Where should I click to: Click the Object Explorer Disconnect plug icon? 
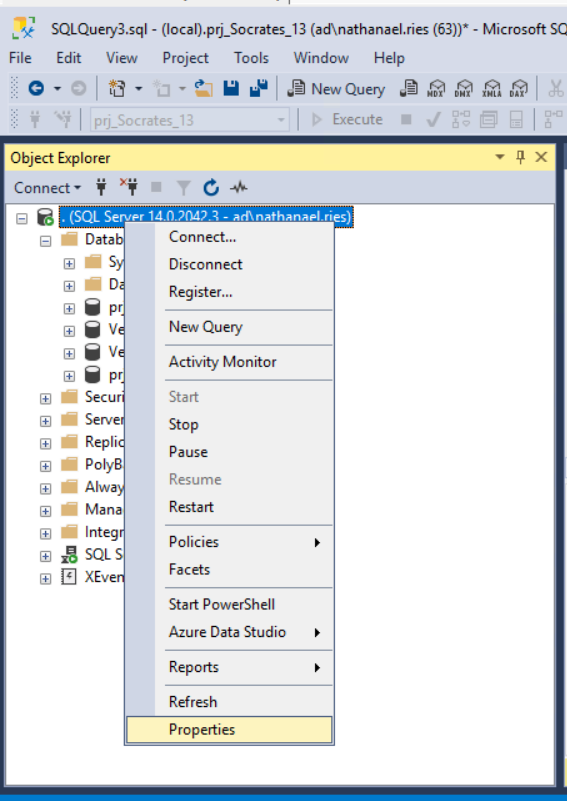(x=129, y=187)
